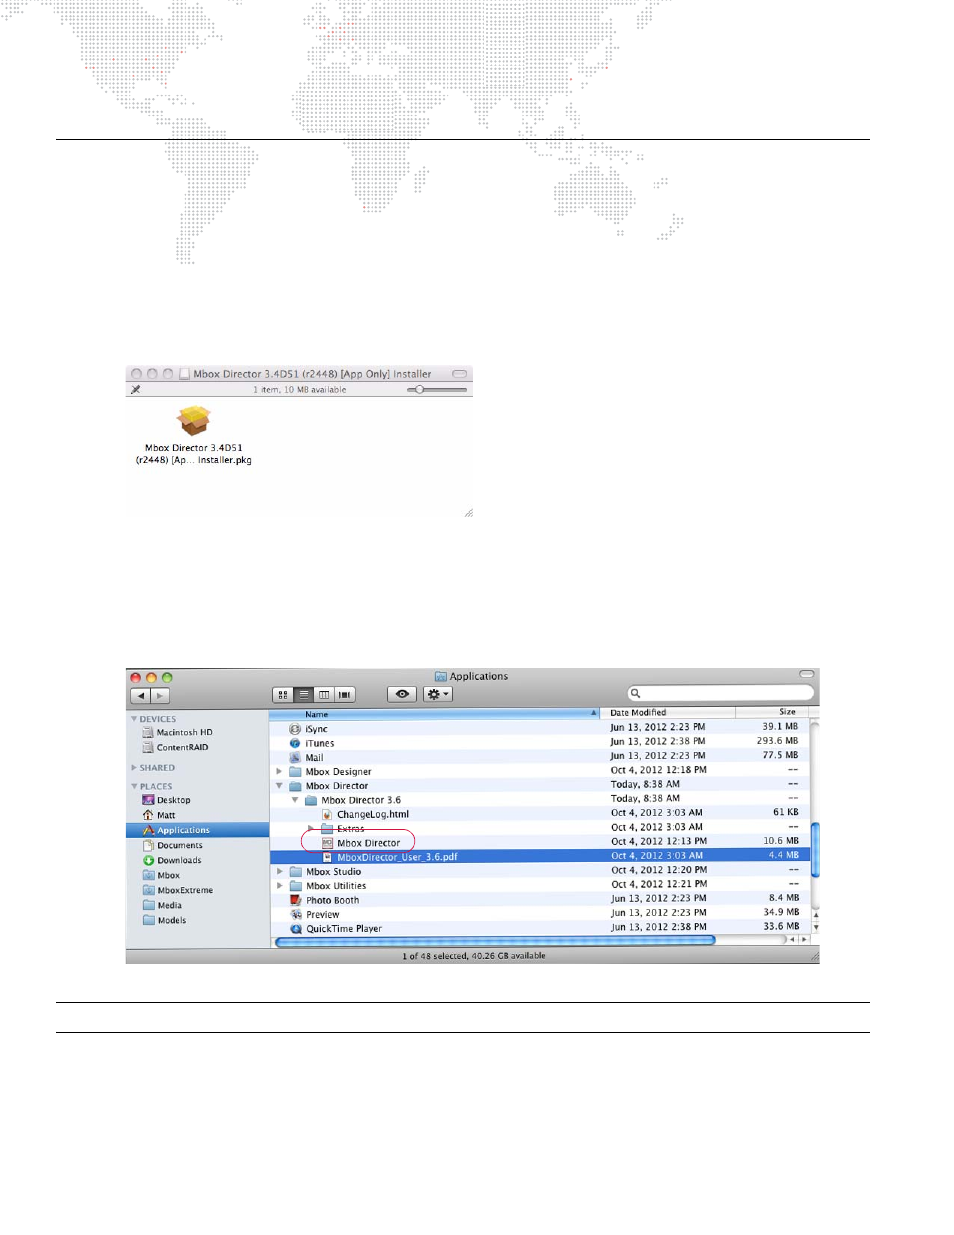954x1235 pixels.
Task: Click the 293.6 MB size of iTunes
Action: point(777,741)
